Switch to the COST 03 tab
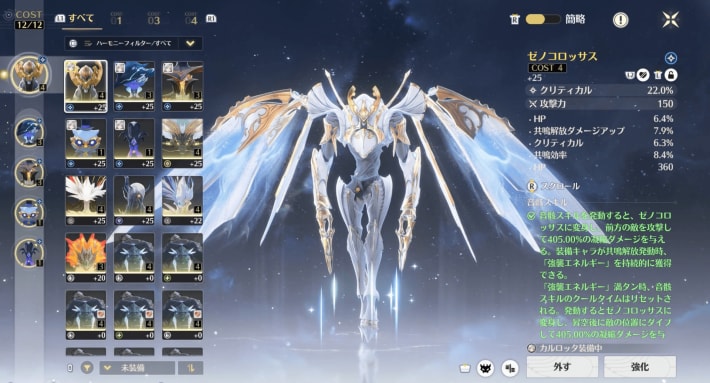Image resolution: width=710 pixels, height=383 pixels. tap(154, 19)
